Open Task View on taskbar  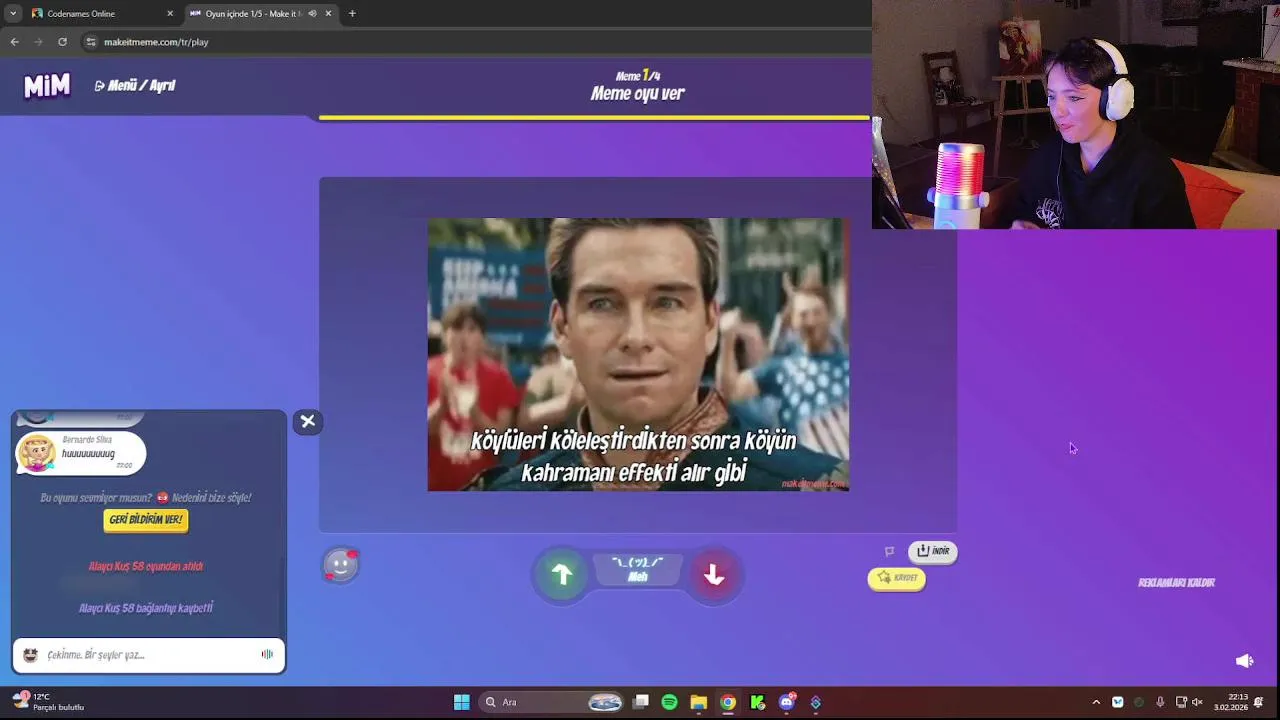641,702
